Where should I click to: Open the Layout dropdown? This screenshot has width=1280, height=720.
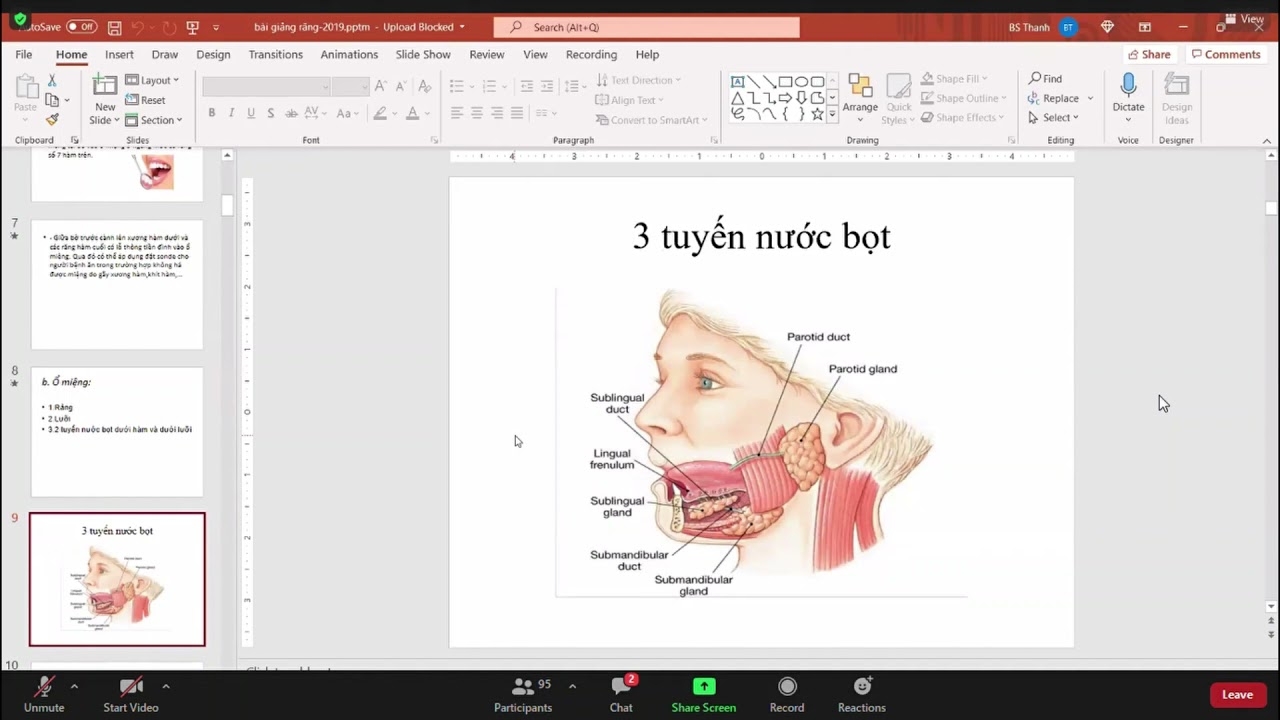(152, 80)
